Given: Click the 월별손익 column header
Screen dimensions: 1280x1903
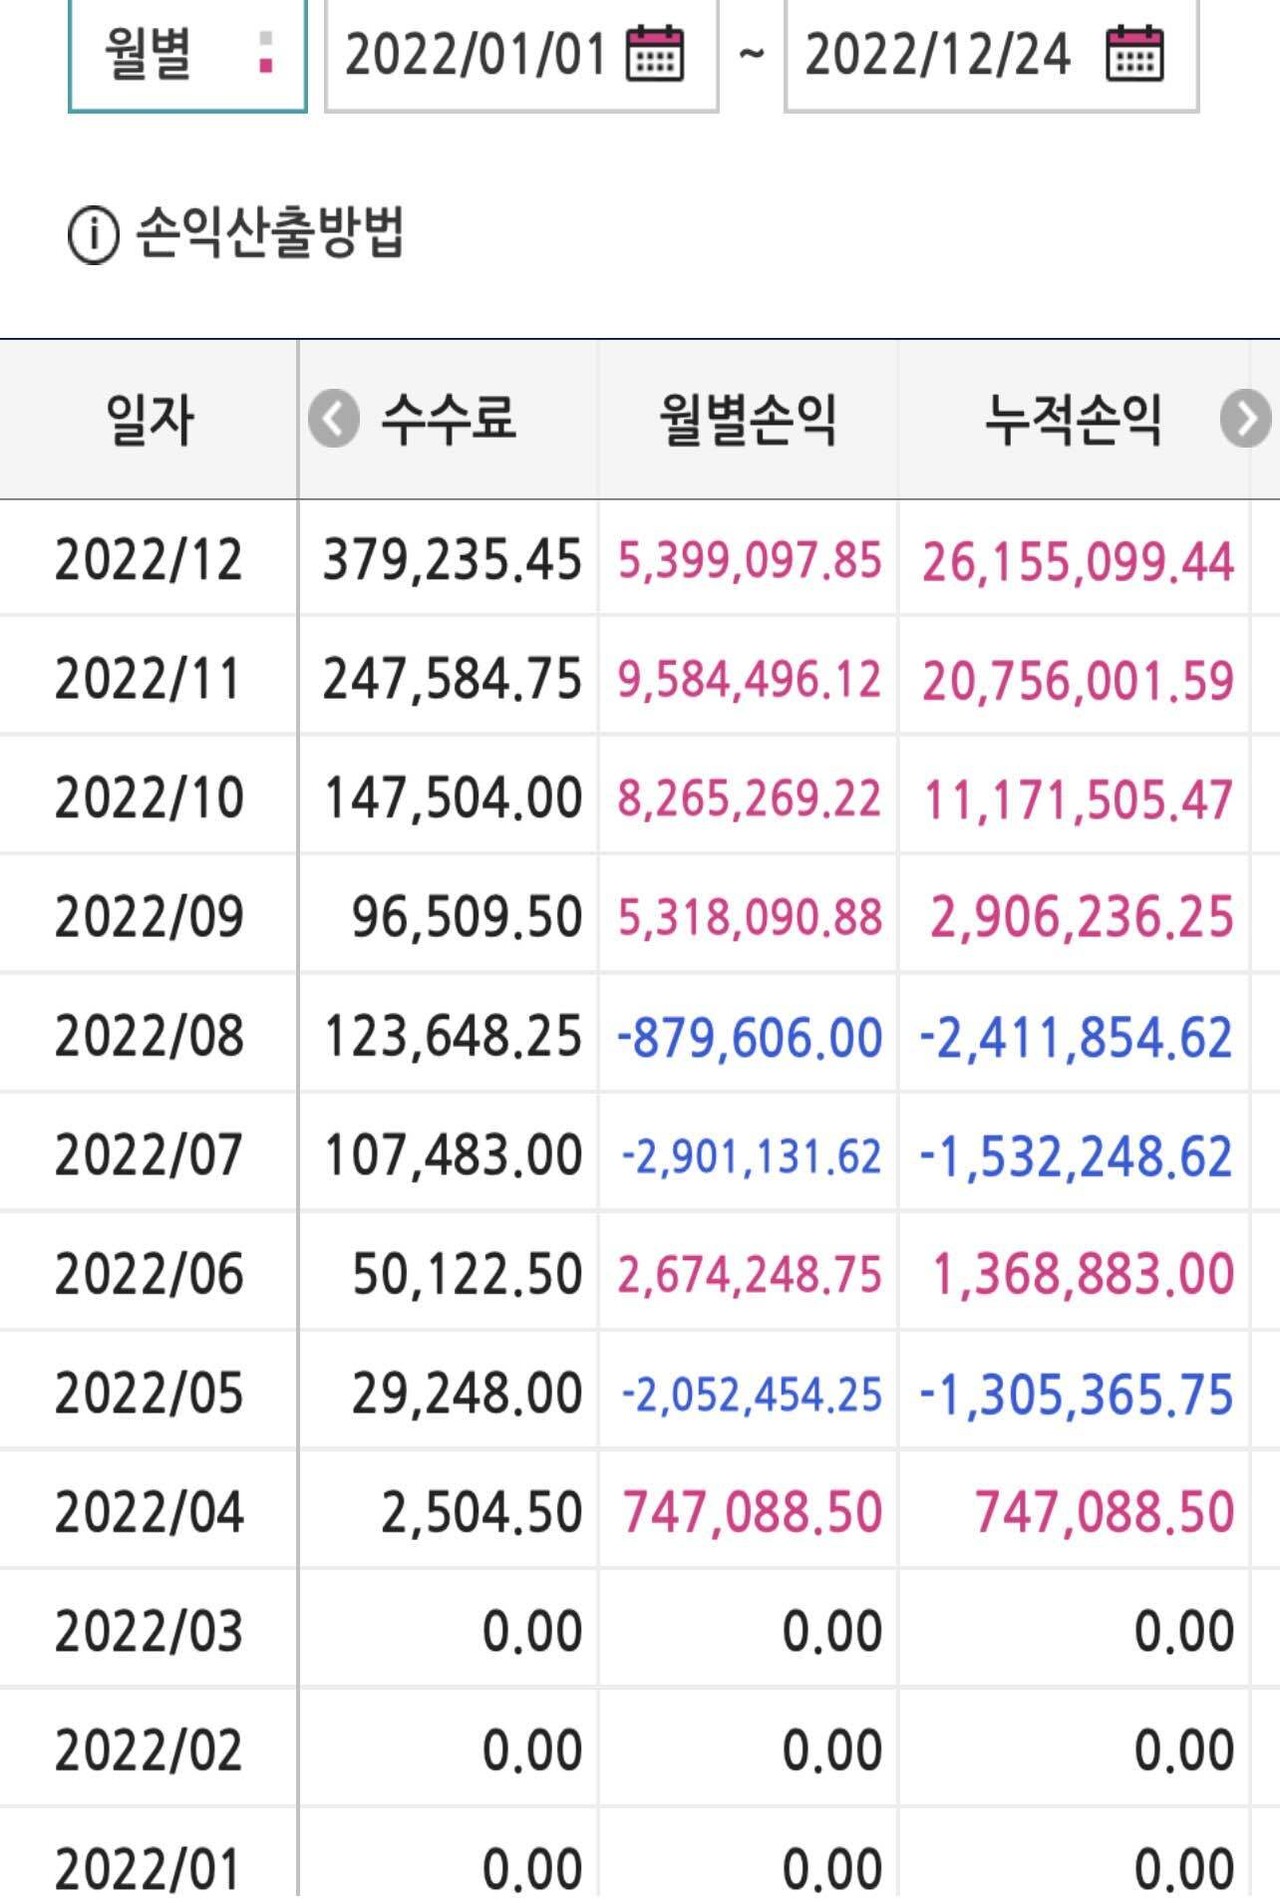Looking at the screenshot, I should (748, 419).
